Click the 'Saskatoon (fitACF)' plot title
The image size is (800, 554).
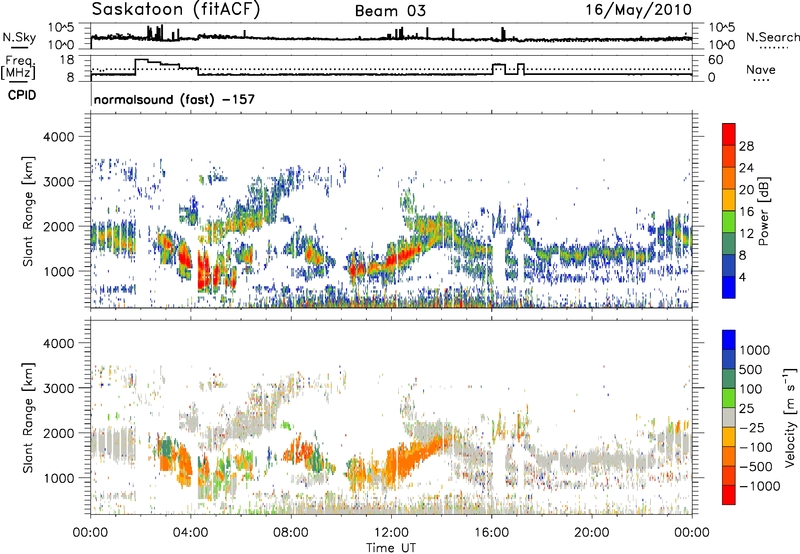point(176,10)
